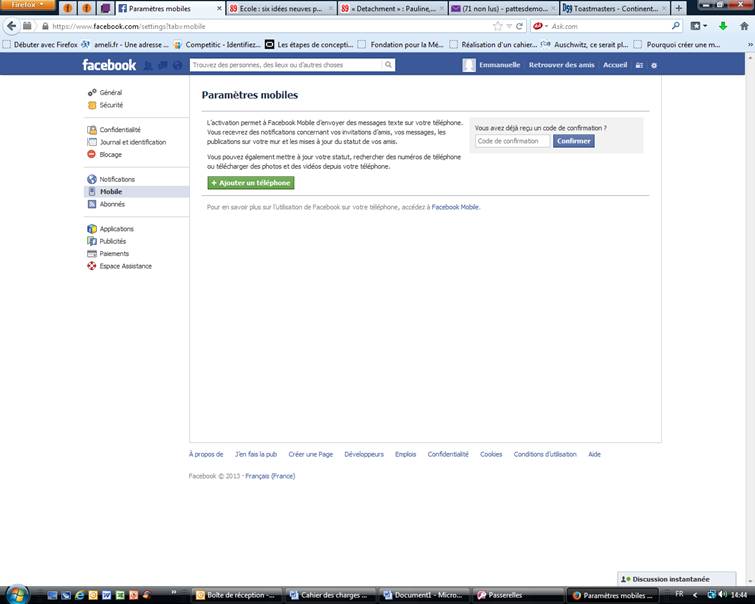
Task: Switch to Cahier des charges taskbar window
Action: [331, 595]
